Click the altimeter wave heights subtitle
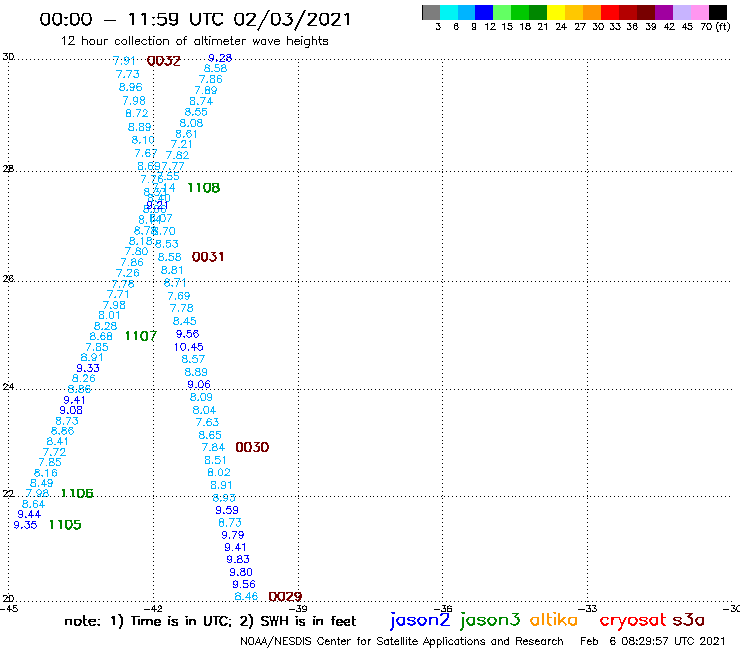 194,41
